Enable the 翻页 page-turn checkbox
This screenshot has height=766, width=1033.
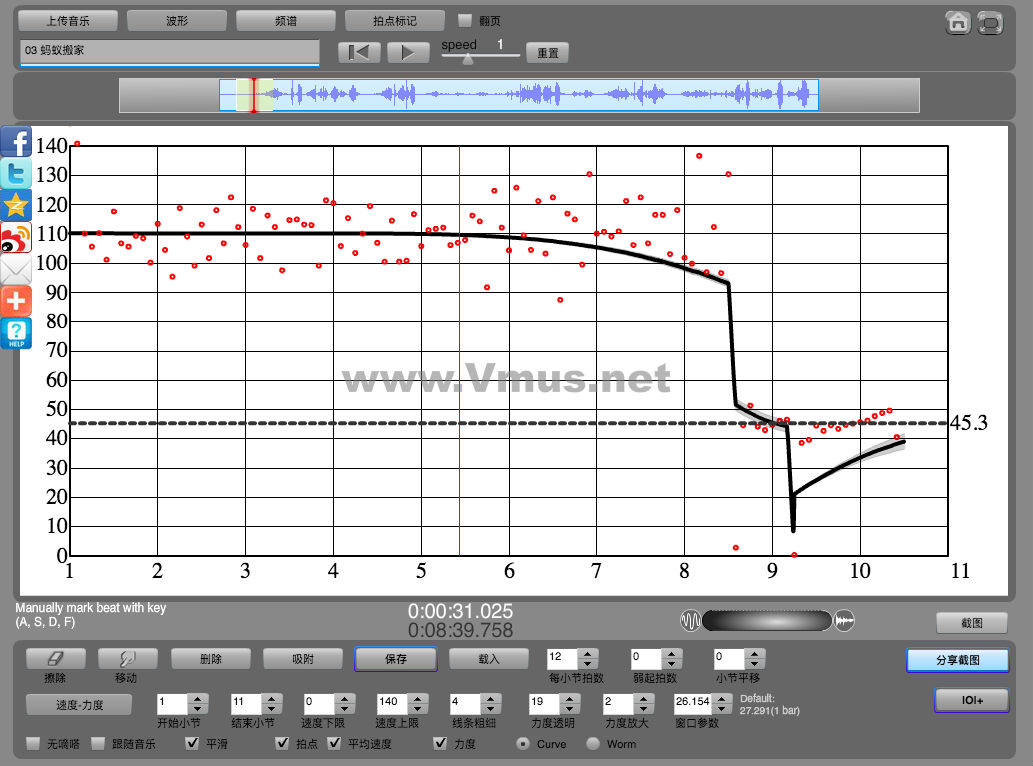click(x=465, y=20)
